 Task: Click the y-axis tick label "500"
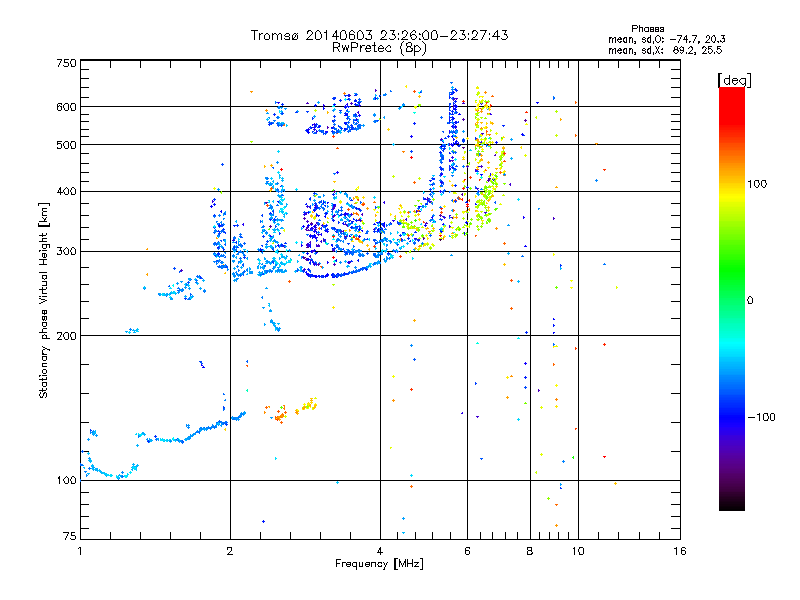point(66,145)
